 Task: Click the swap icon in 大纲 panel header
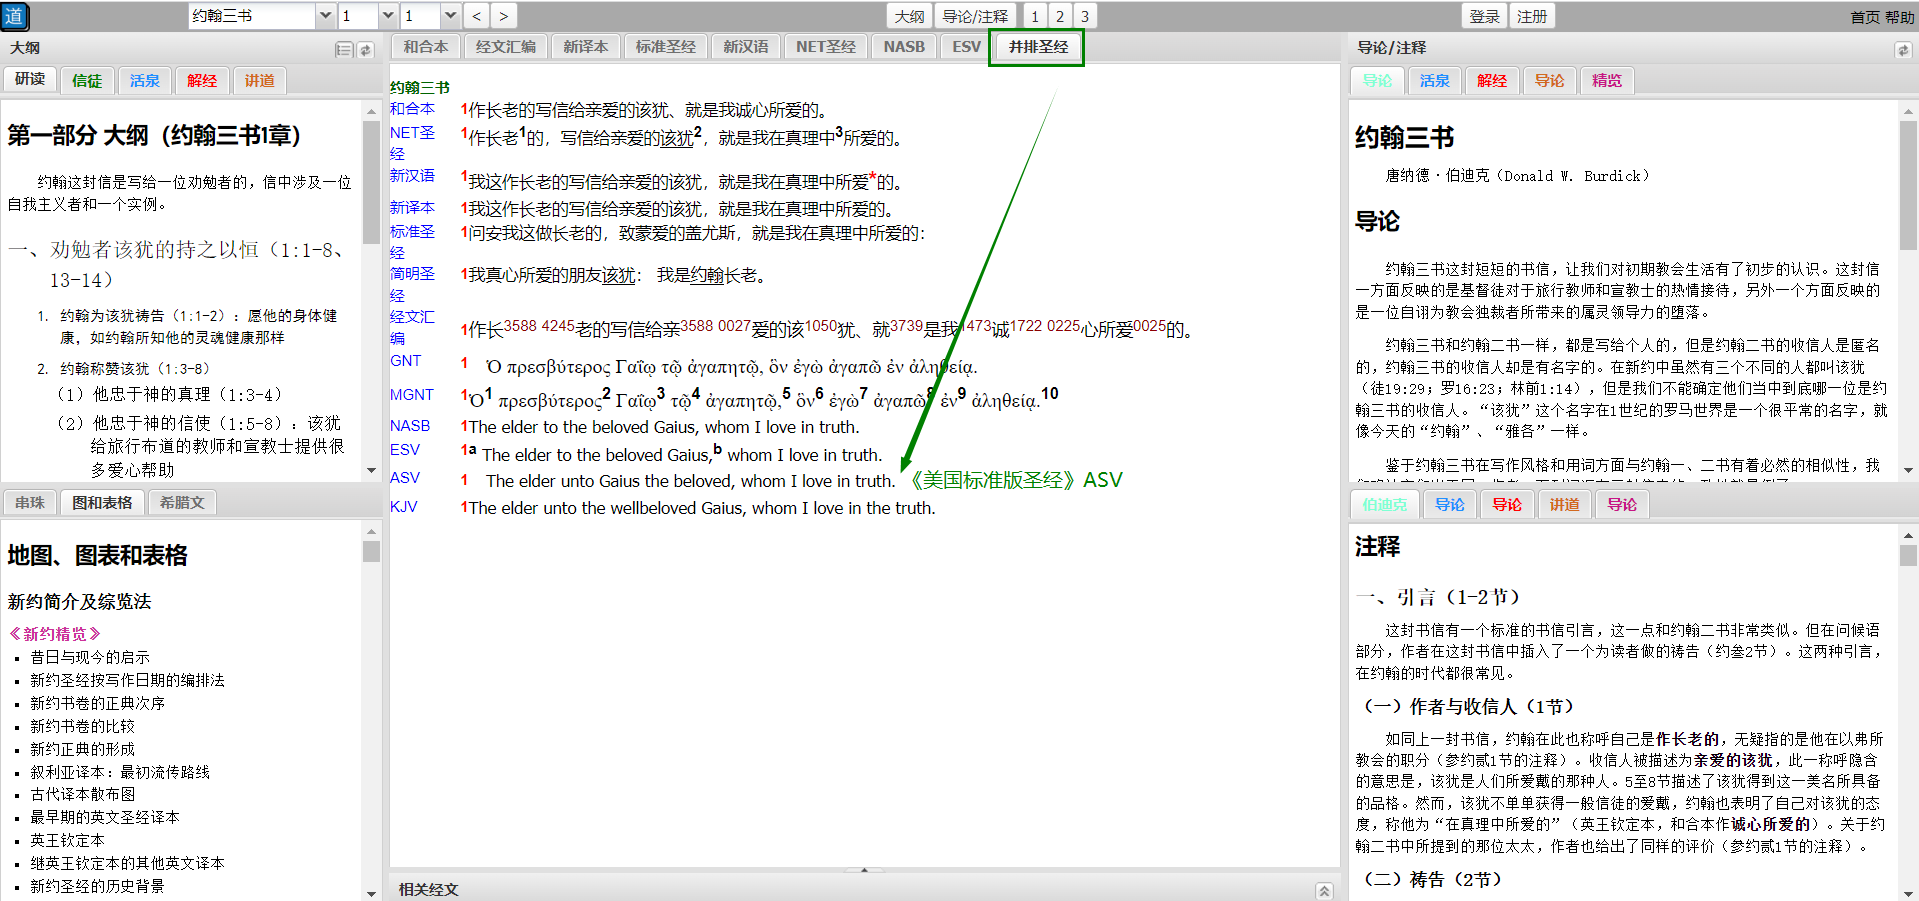click(366, 50)
